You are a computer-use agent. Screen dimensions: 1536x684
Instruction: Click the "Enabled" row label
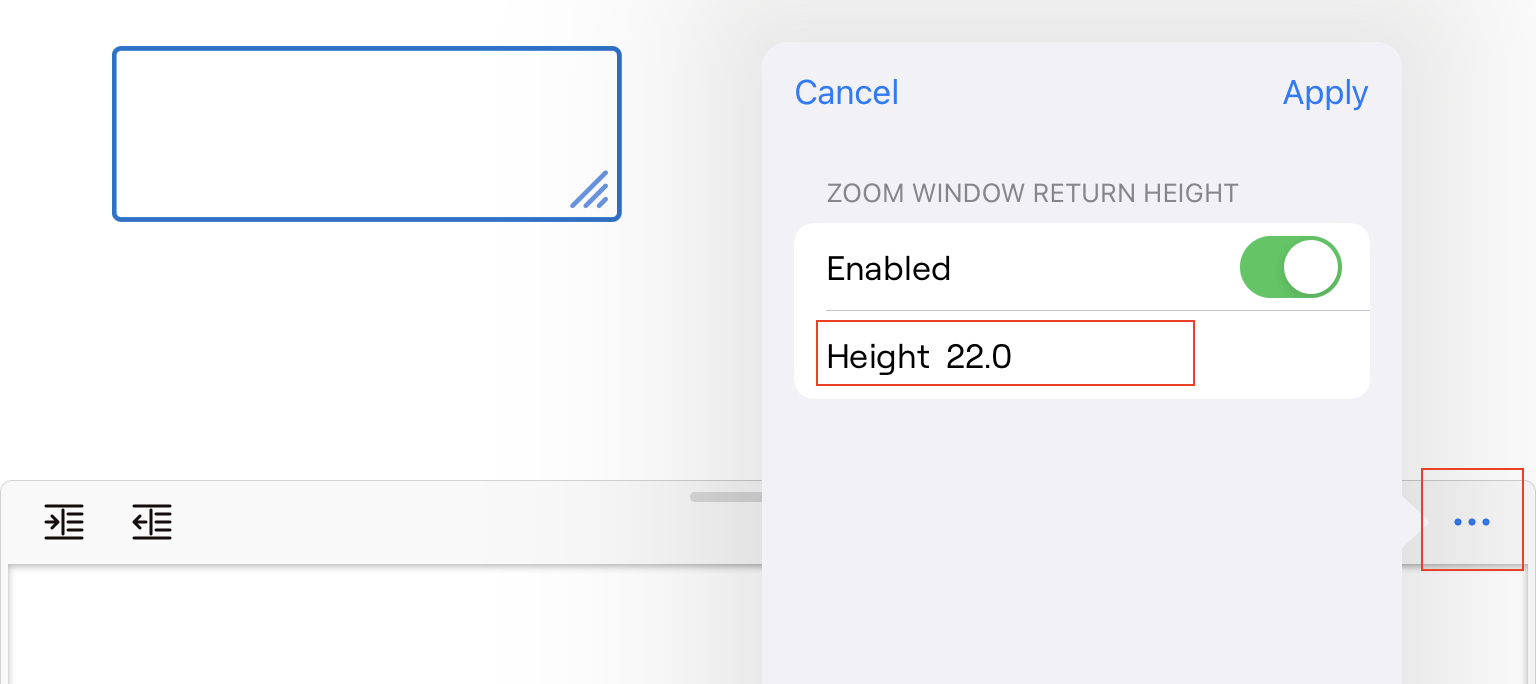[x=888, y=269]
